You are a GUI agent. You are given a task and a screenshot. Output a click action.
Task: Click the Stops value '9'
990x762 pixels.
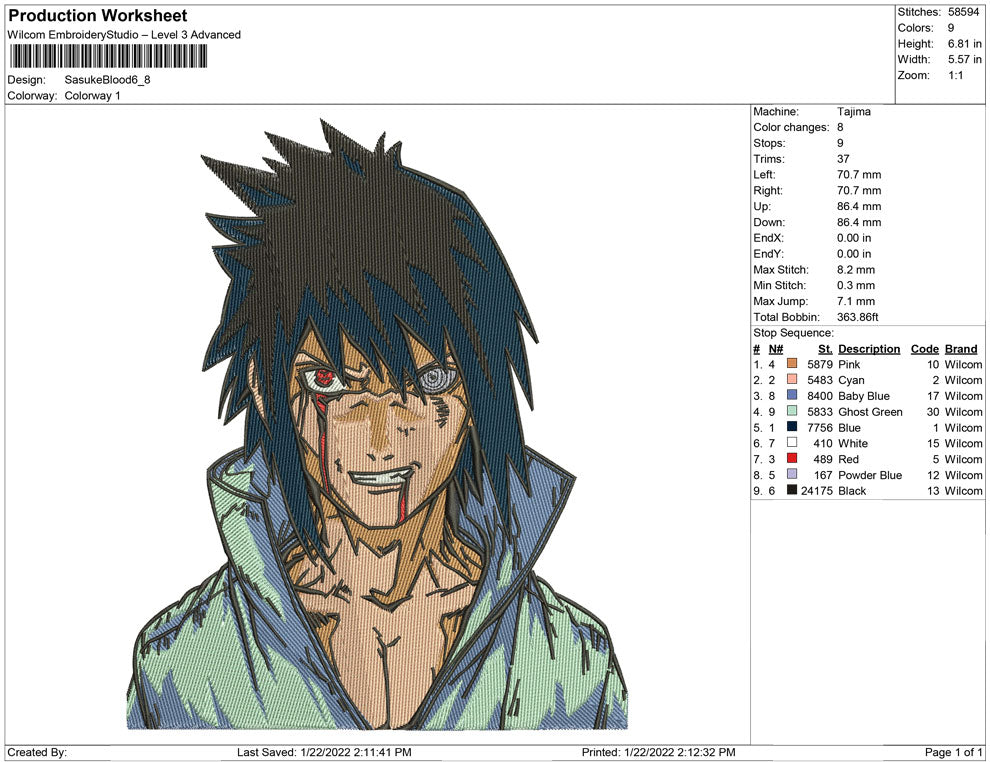click(x=840, y=143)
